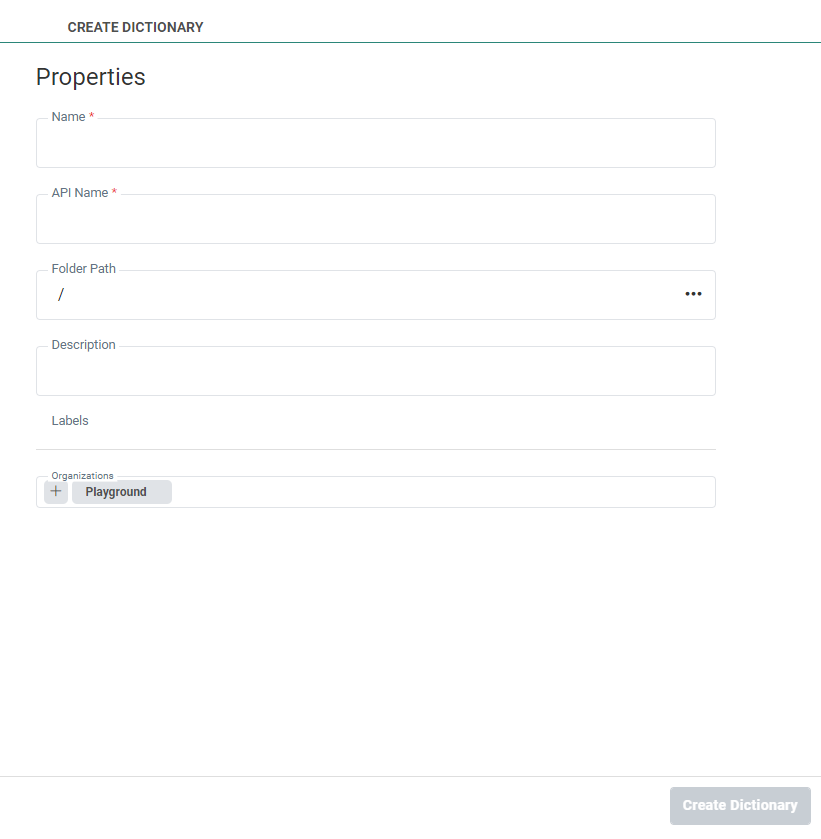Click the red asterisk beside Name
This screenshot has height=839, width=821.
point(92,117)
